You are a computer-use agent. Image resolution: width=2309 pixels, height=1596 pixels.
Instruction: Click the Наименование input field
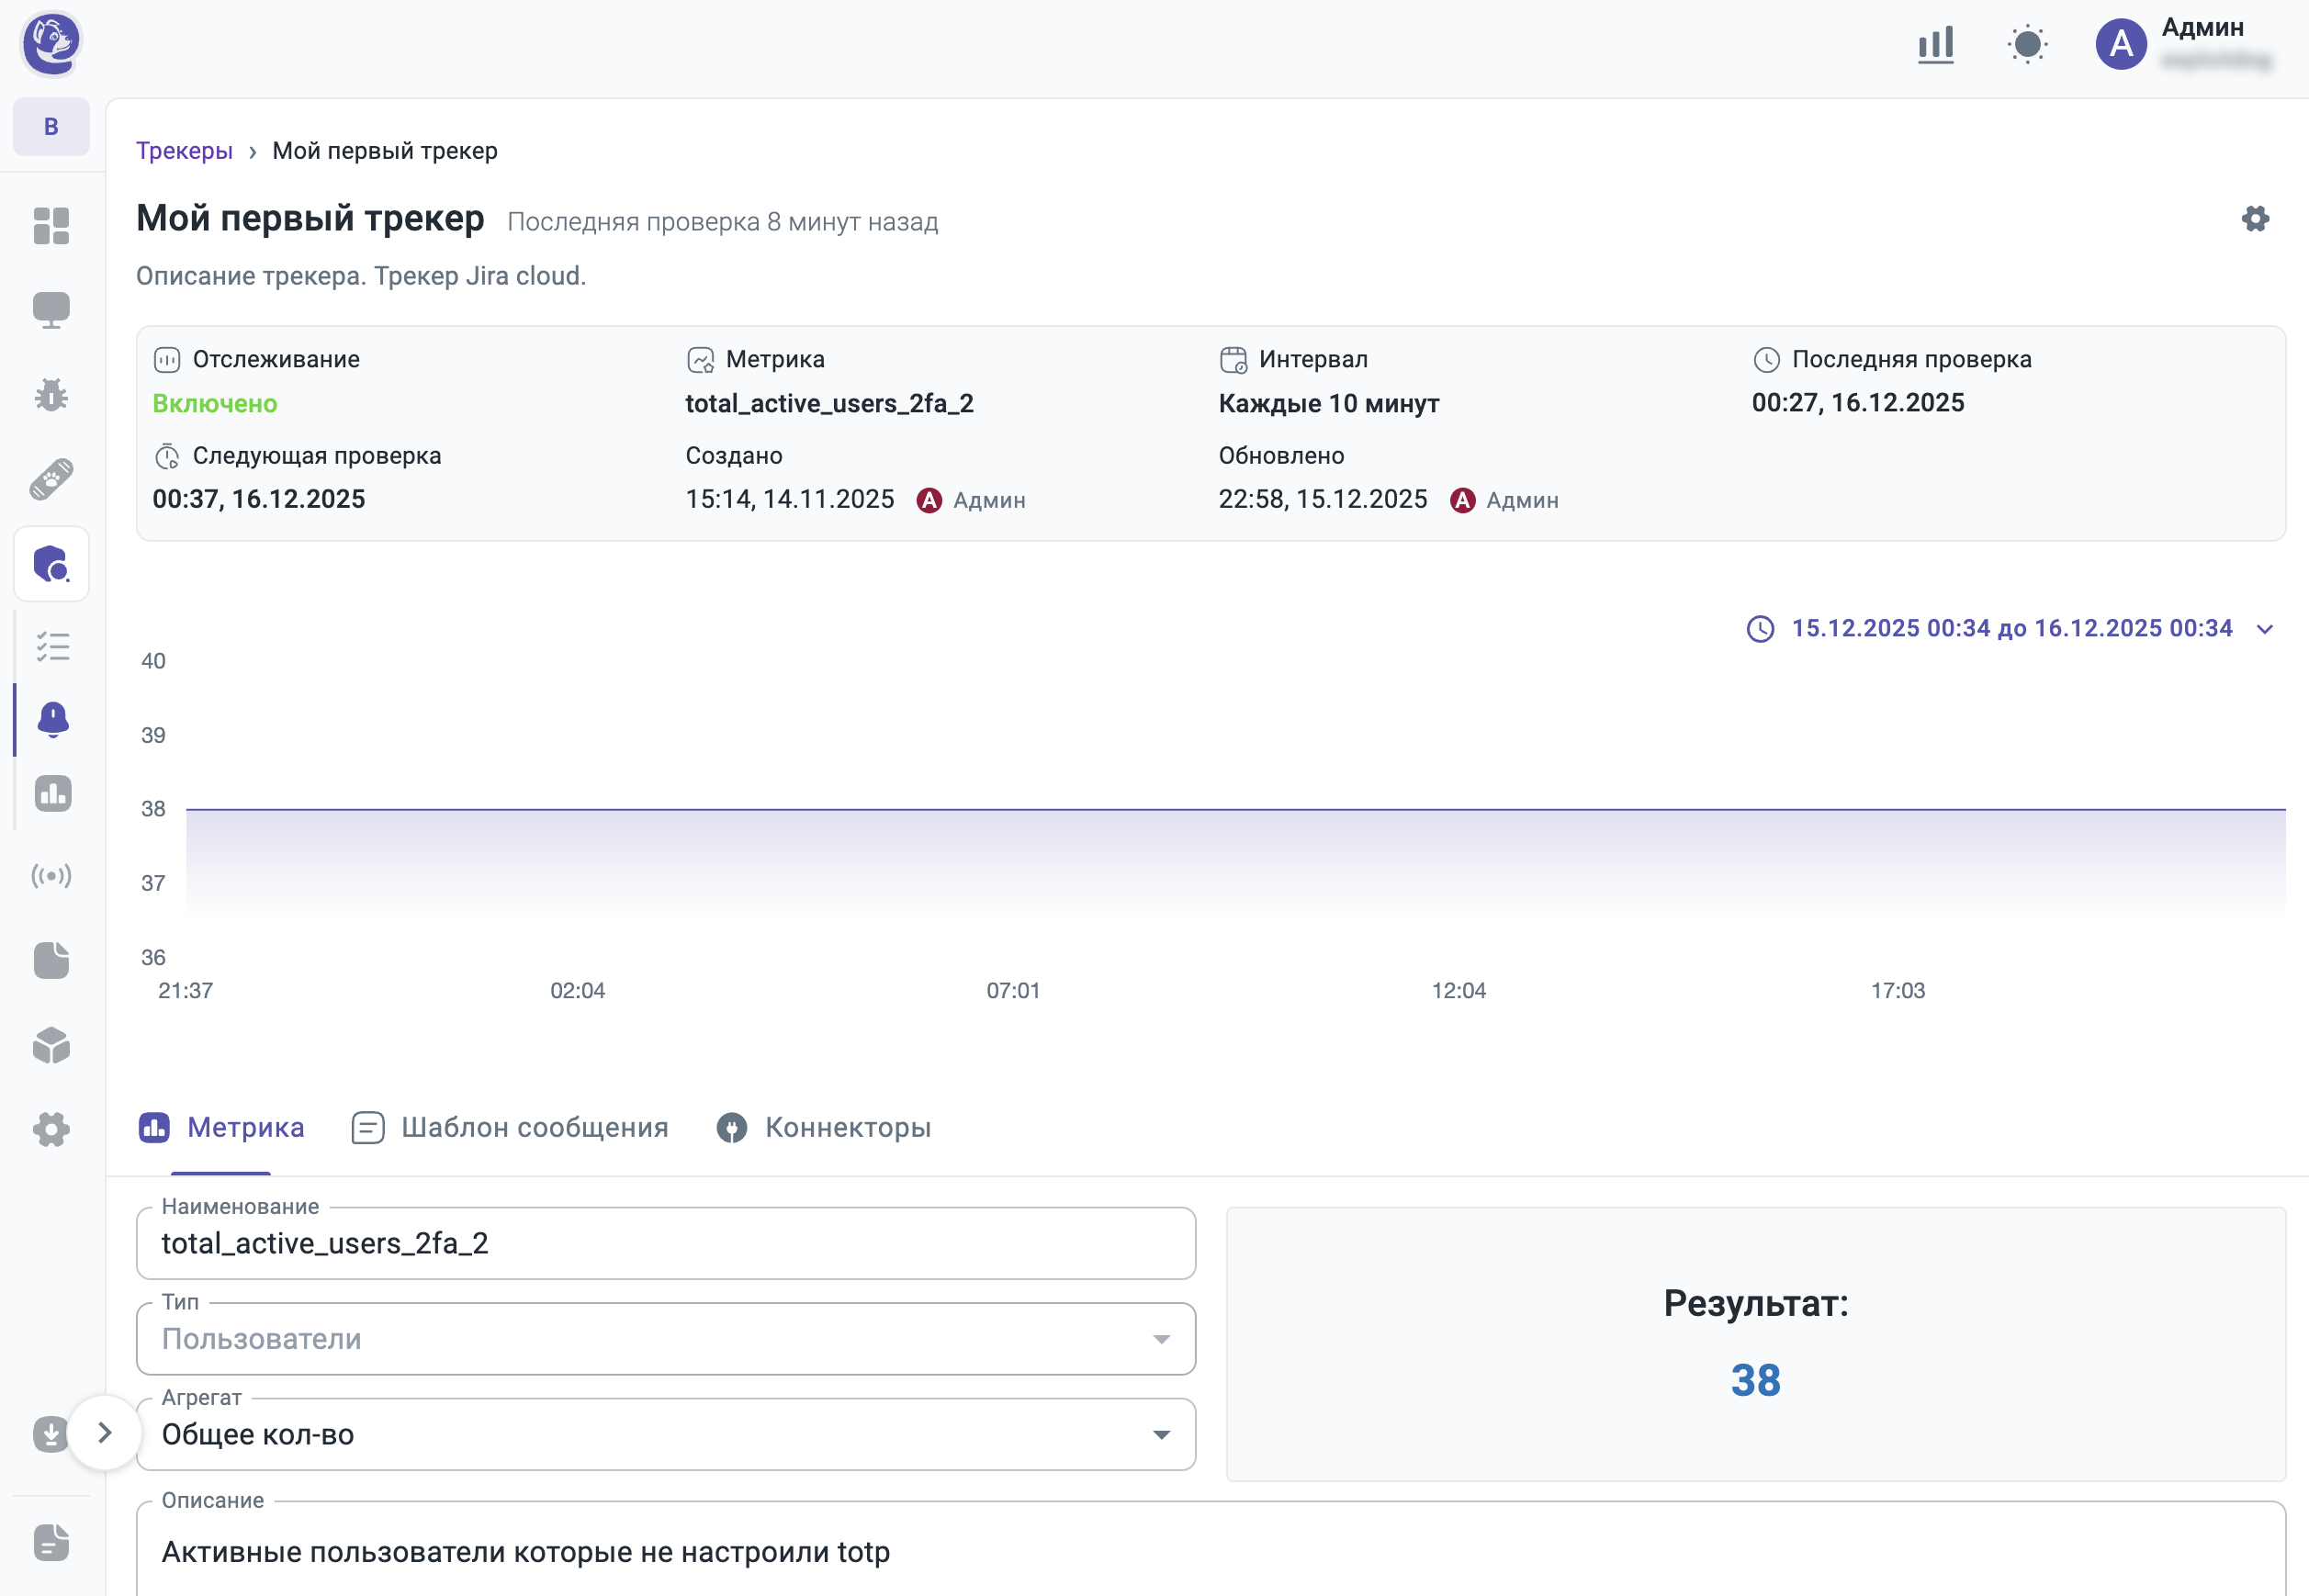click(x=665, y=1243)
